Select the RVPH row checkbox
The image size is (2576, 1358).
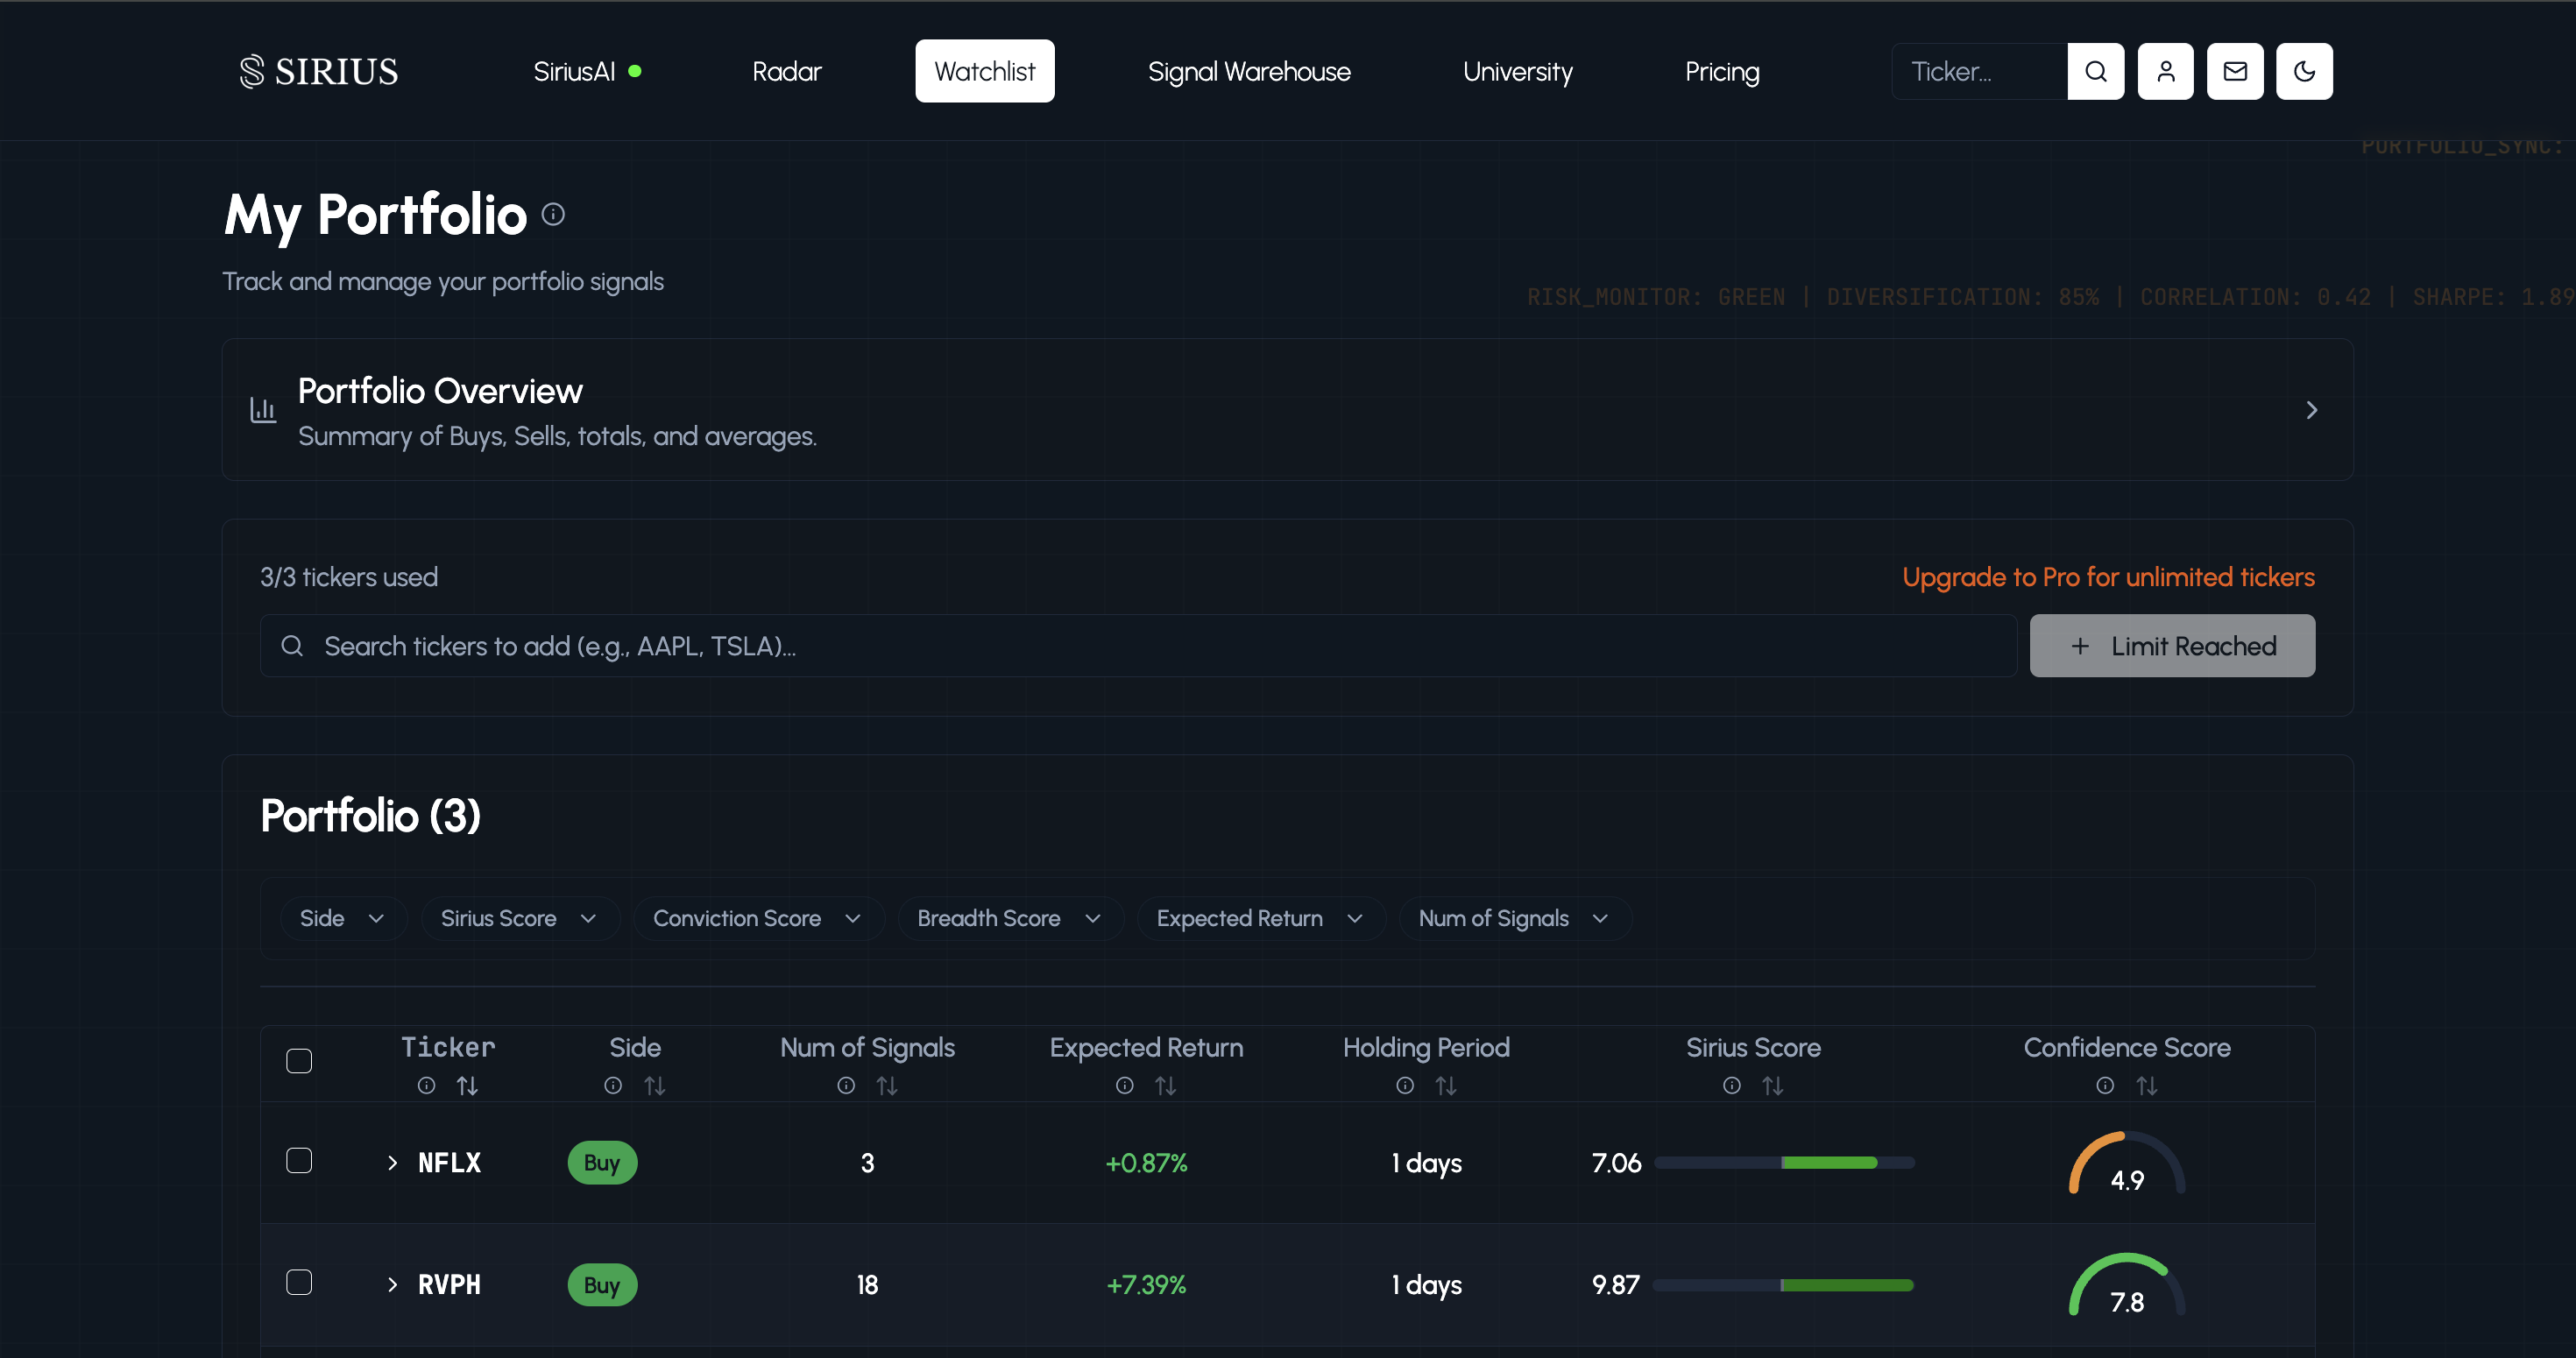(299, 1282)
